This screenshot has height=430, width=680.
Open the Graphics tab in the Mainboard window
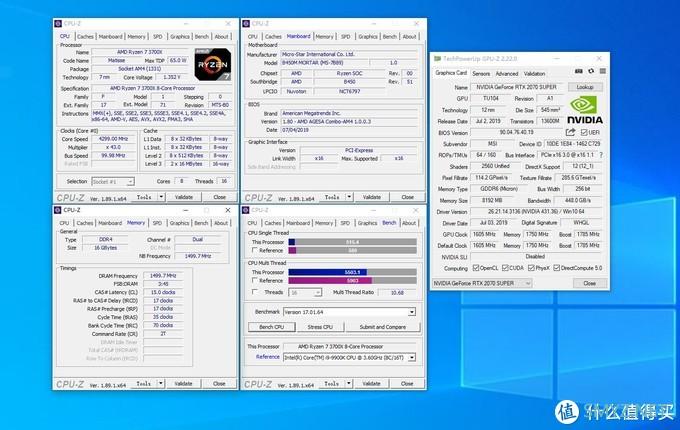[x=368, y=37]
